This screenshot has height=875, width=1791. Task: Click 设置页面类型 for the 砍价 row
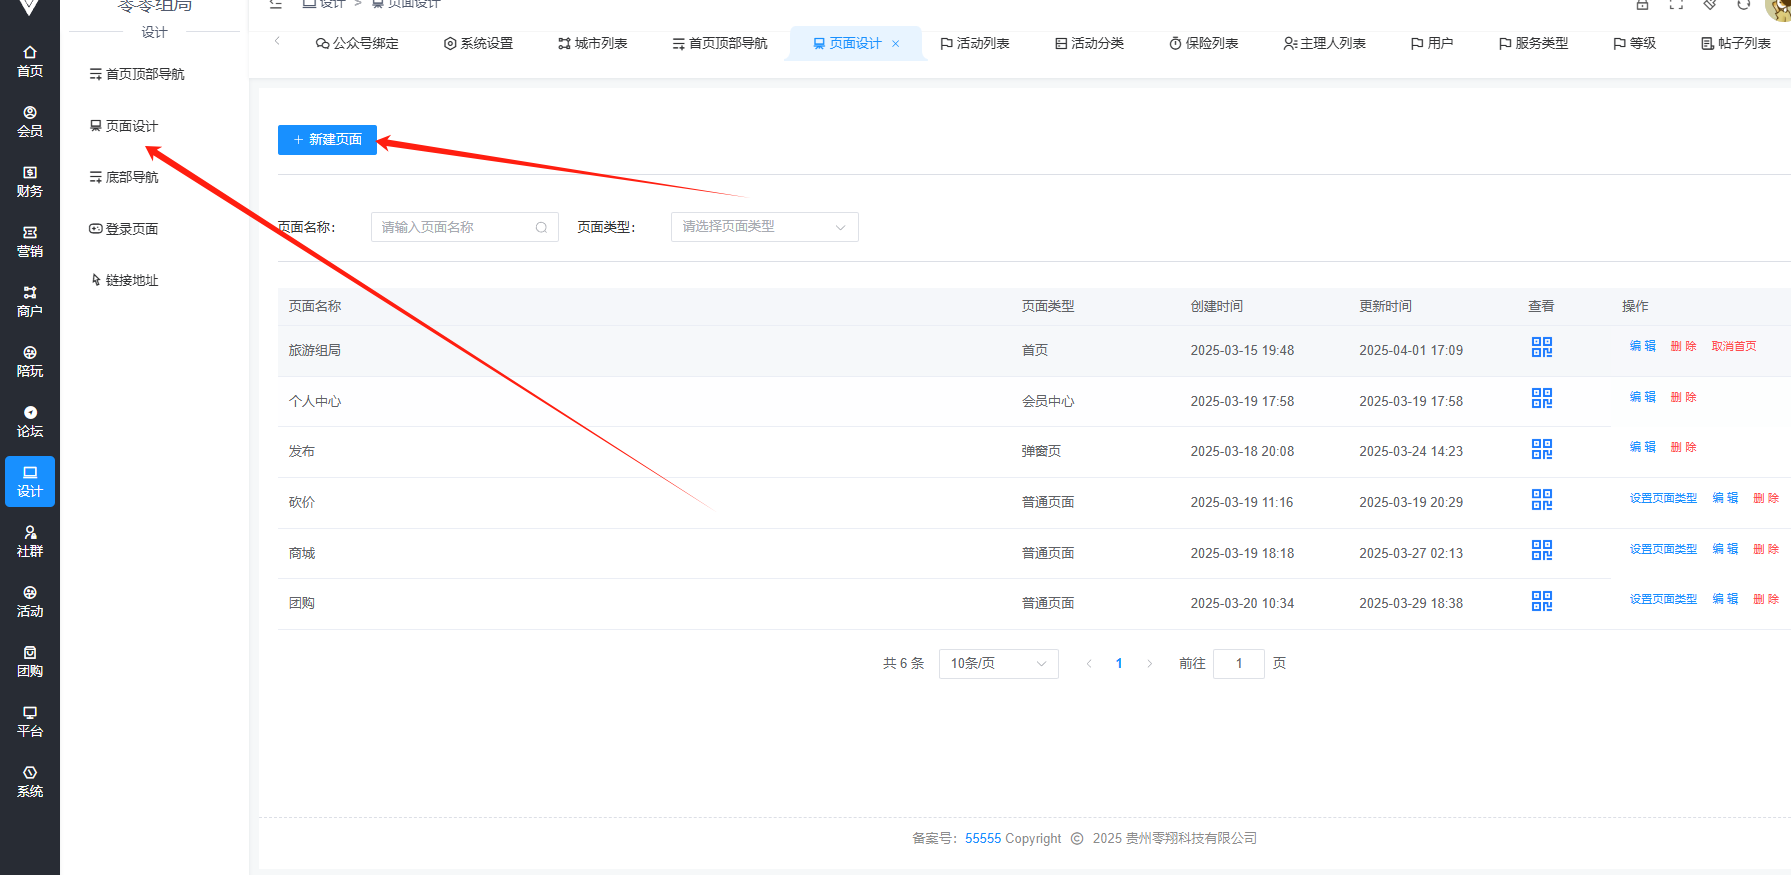coord(1663,498)
